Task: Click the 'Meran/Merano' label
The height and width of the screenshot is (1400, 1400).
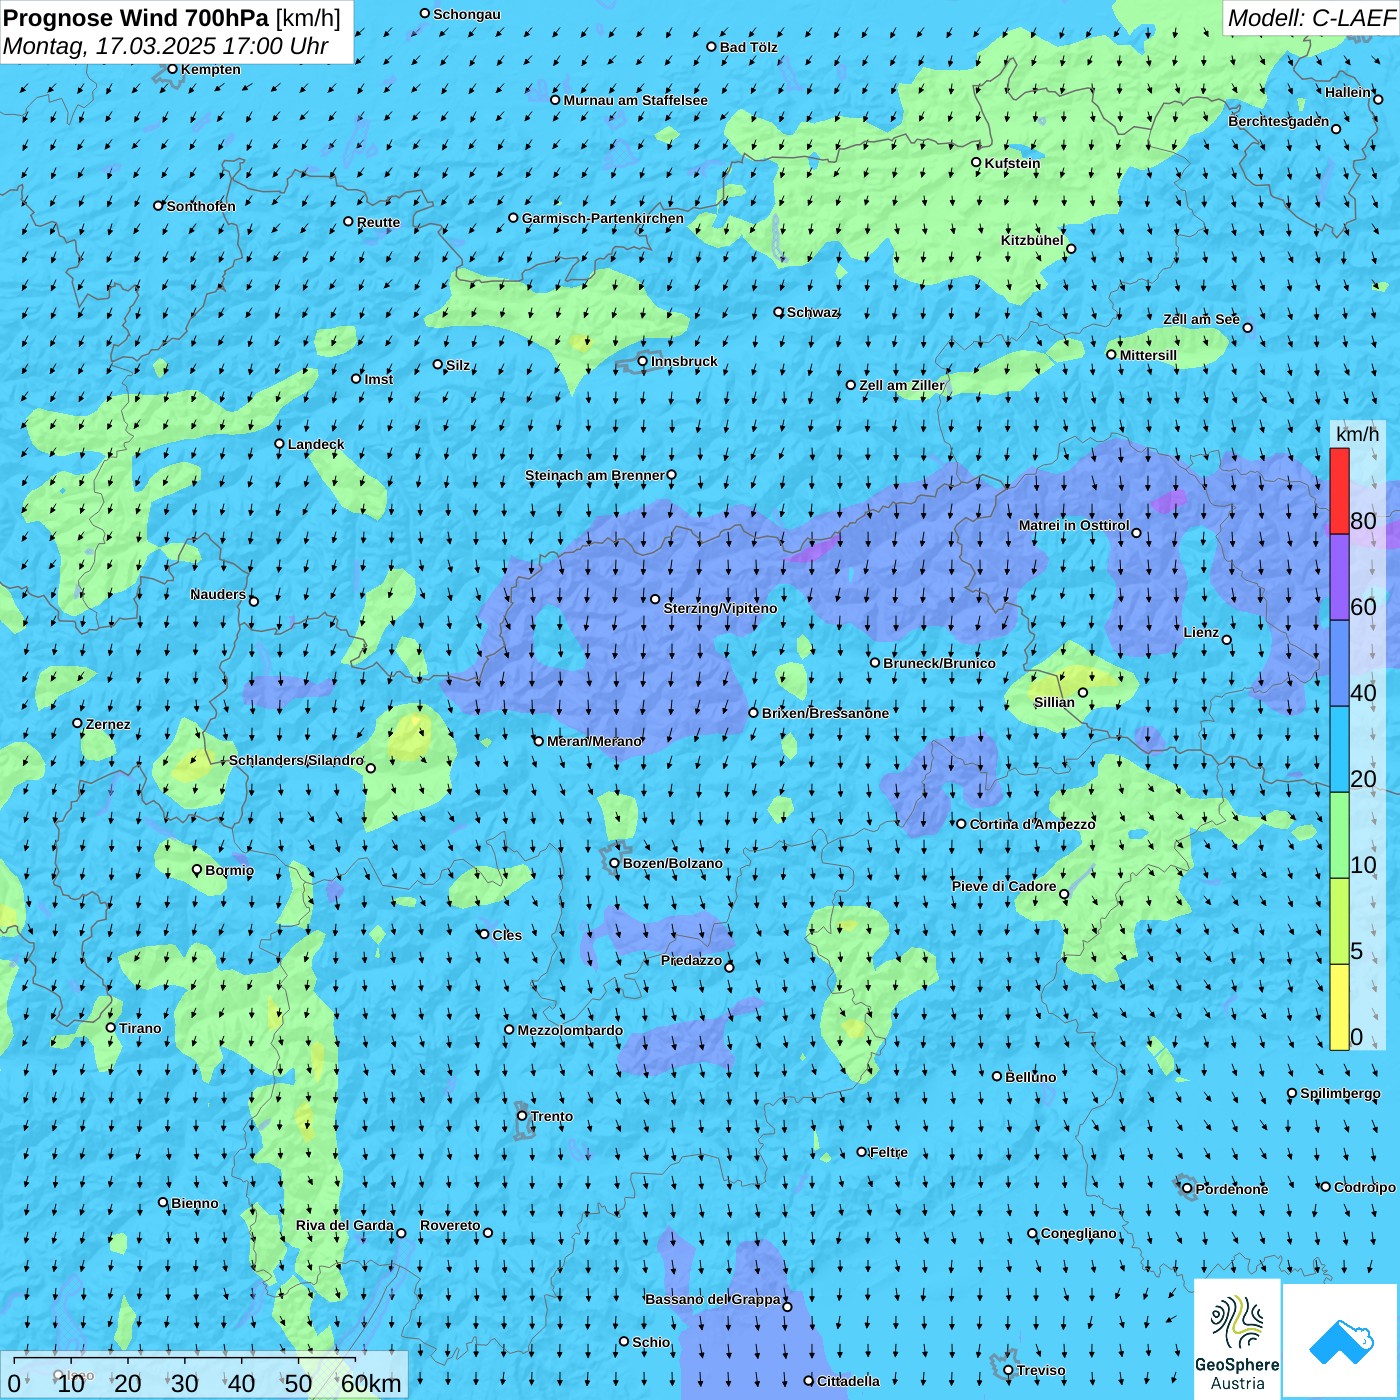Action: (x=594, y=741)
